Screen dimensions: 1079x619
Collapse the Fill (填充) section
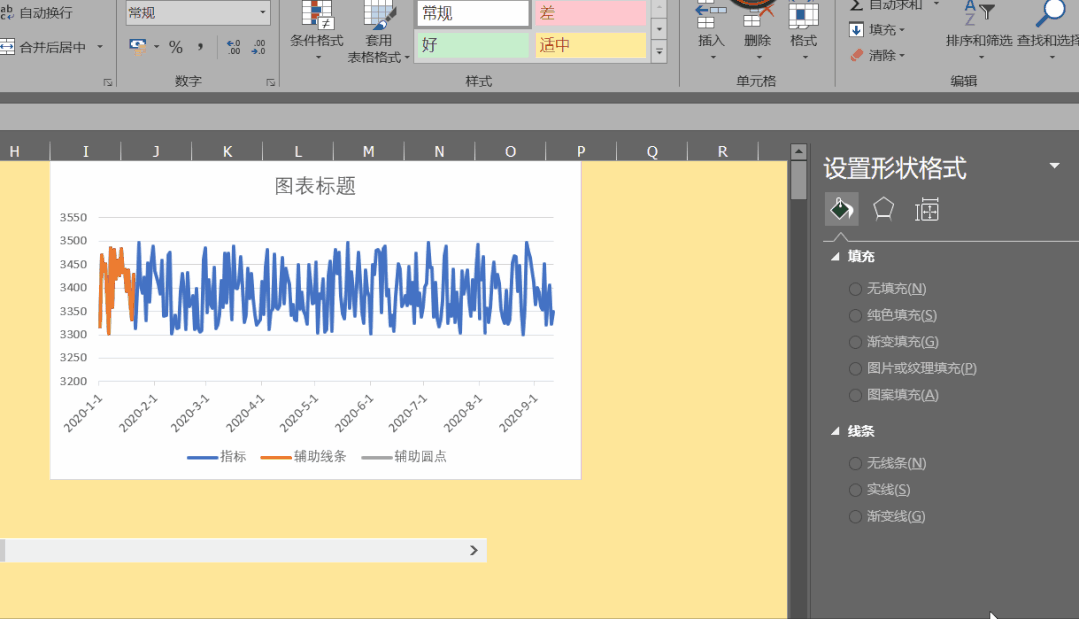point(835,257)
